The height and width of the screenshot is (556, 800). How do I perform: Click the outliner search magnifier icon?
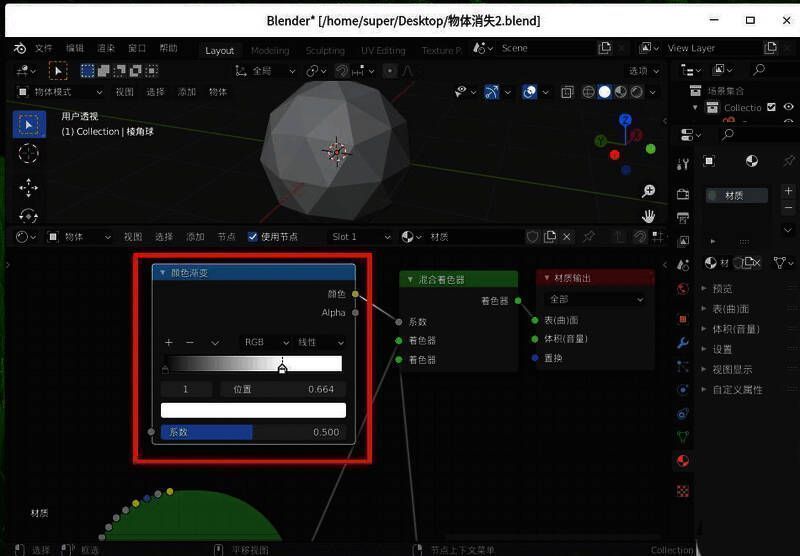click(x=759, y=70)
